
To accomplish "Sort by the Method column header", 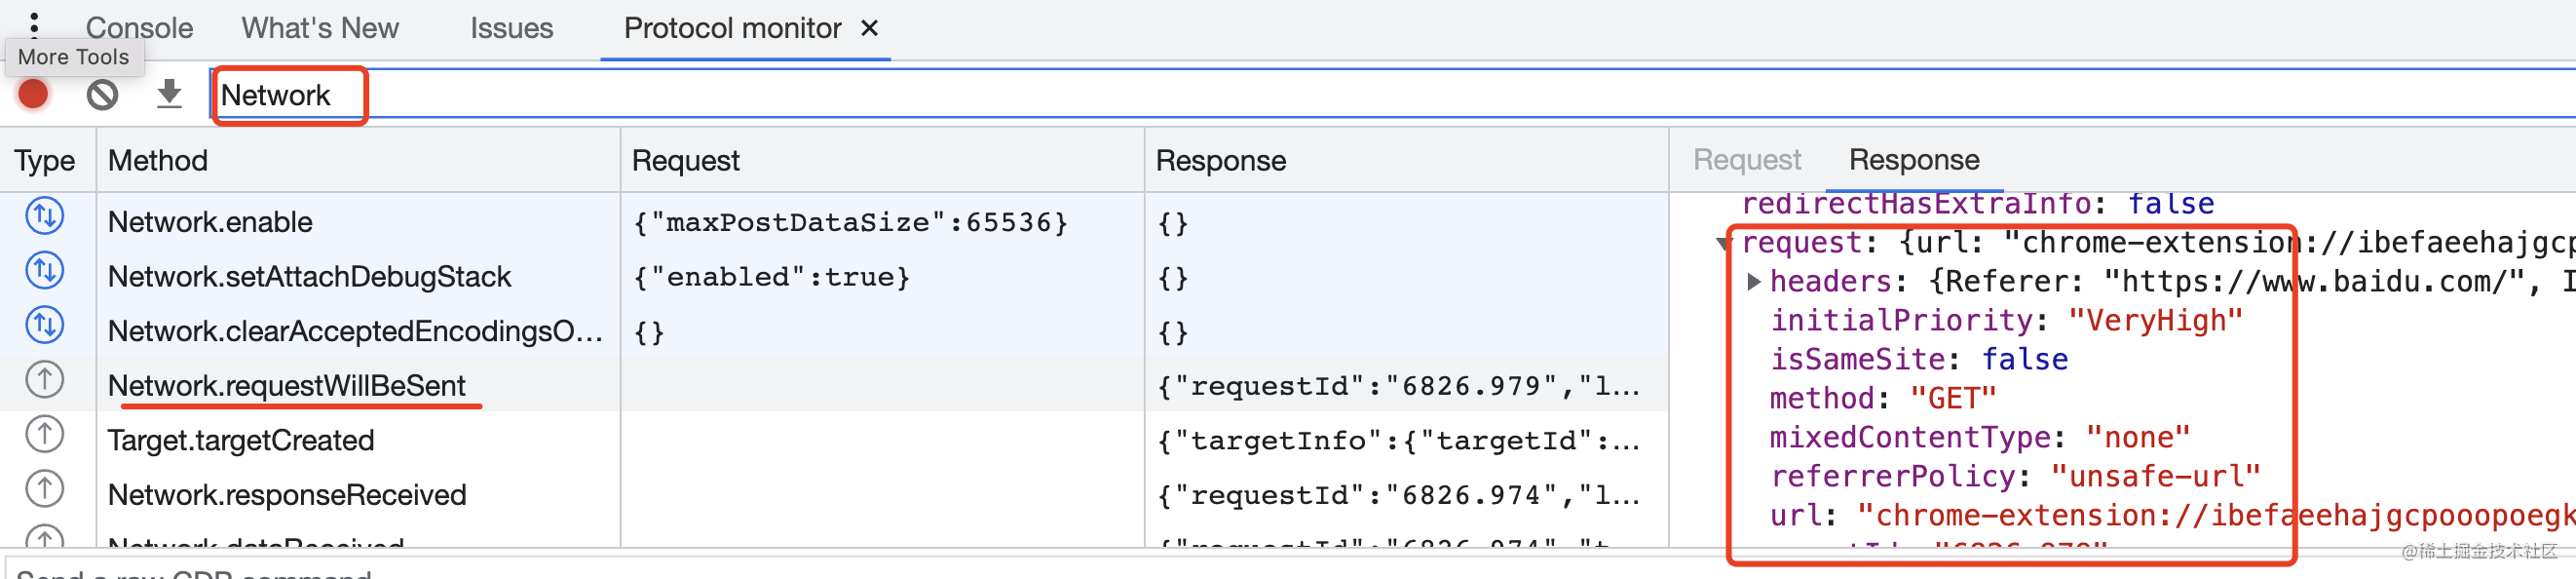I will pos(158,161).
